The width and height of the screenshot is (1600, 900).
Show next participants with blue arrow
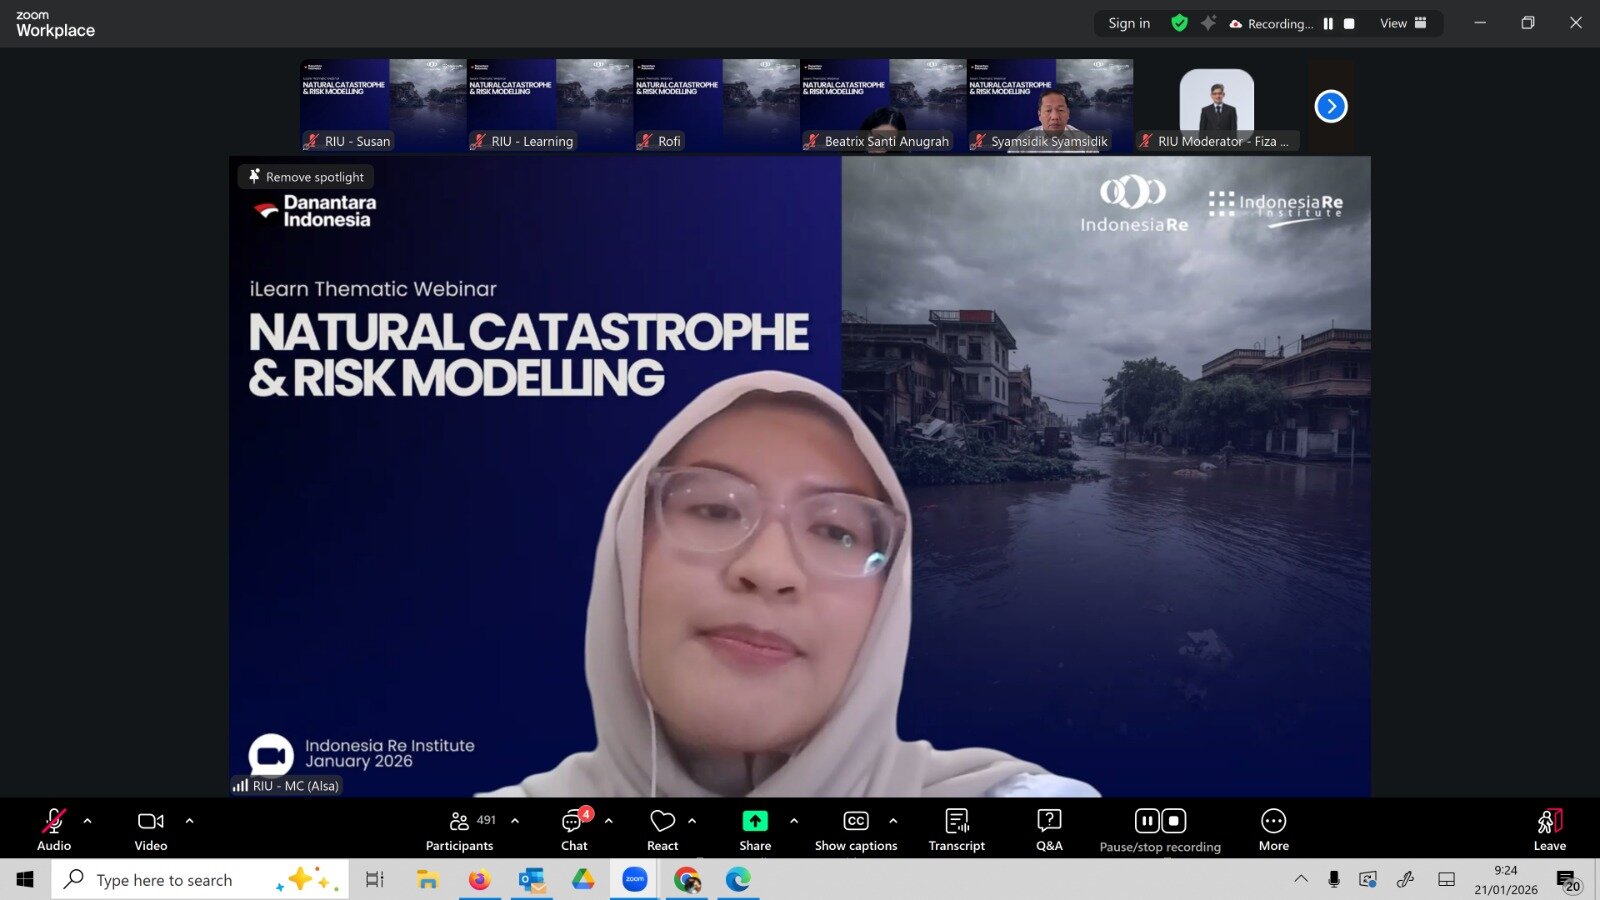pos(1331,106)
